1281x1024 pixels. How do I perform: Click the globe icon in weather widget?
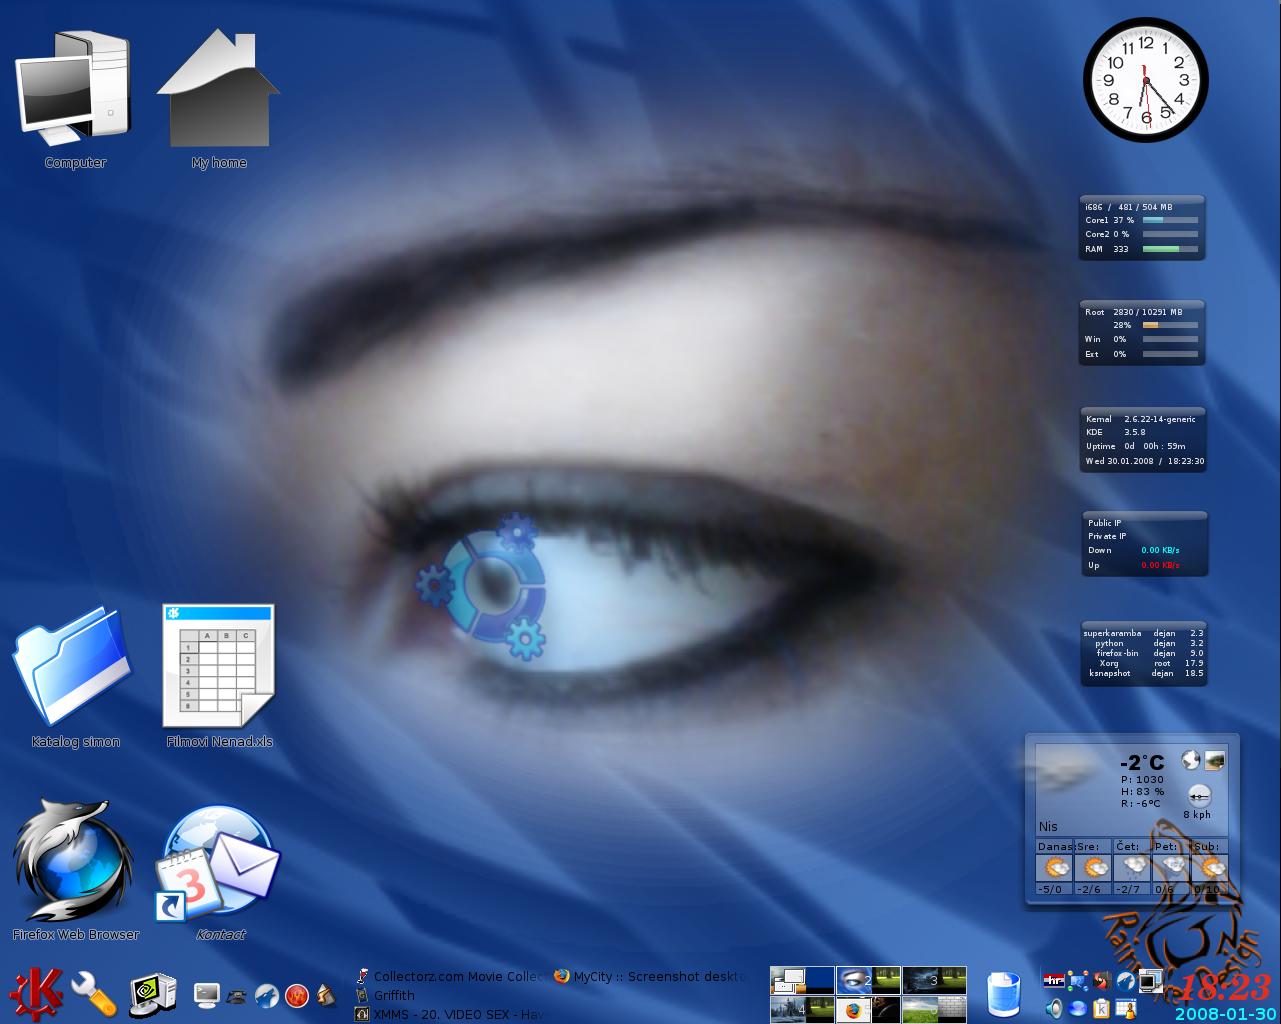pyautogui.click(x=1190, y=760)
